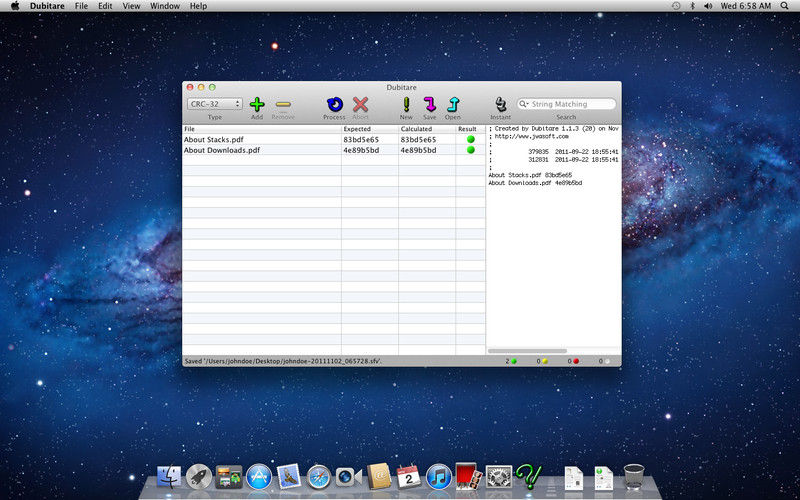This screenshot has width=800, height=500.
Task: Select the About Downloads.pdf file row
Action: [x=334, y=150]
